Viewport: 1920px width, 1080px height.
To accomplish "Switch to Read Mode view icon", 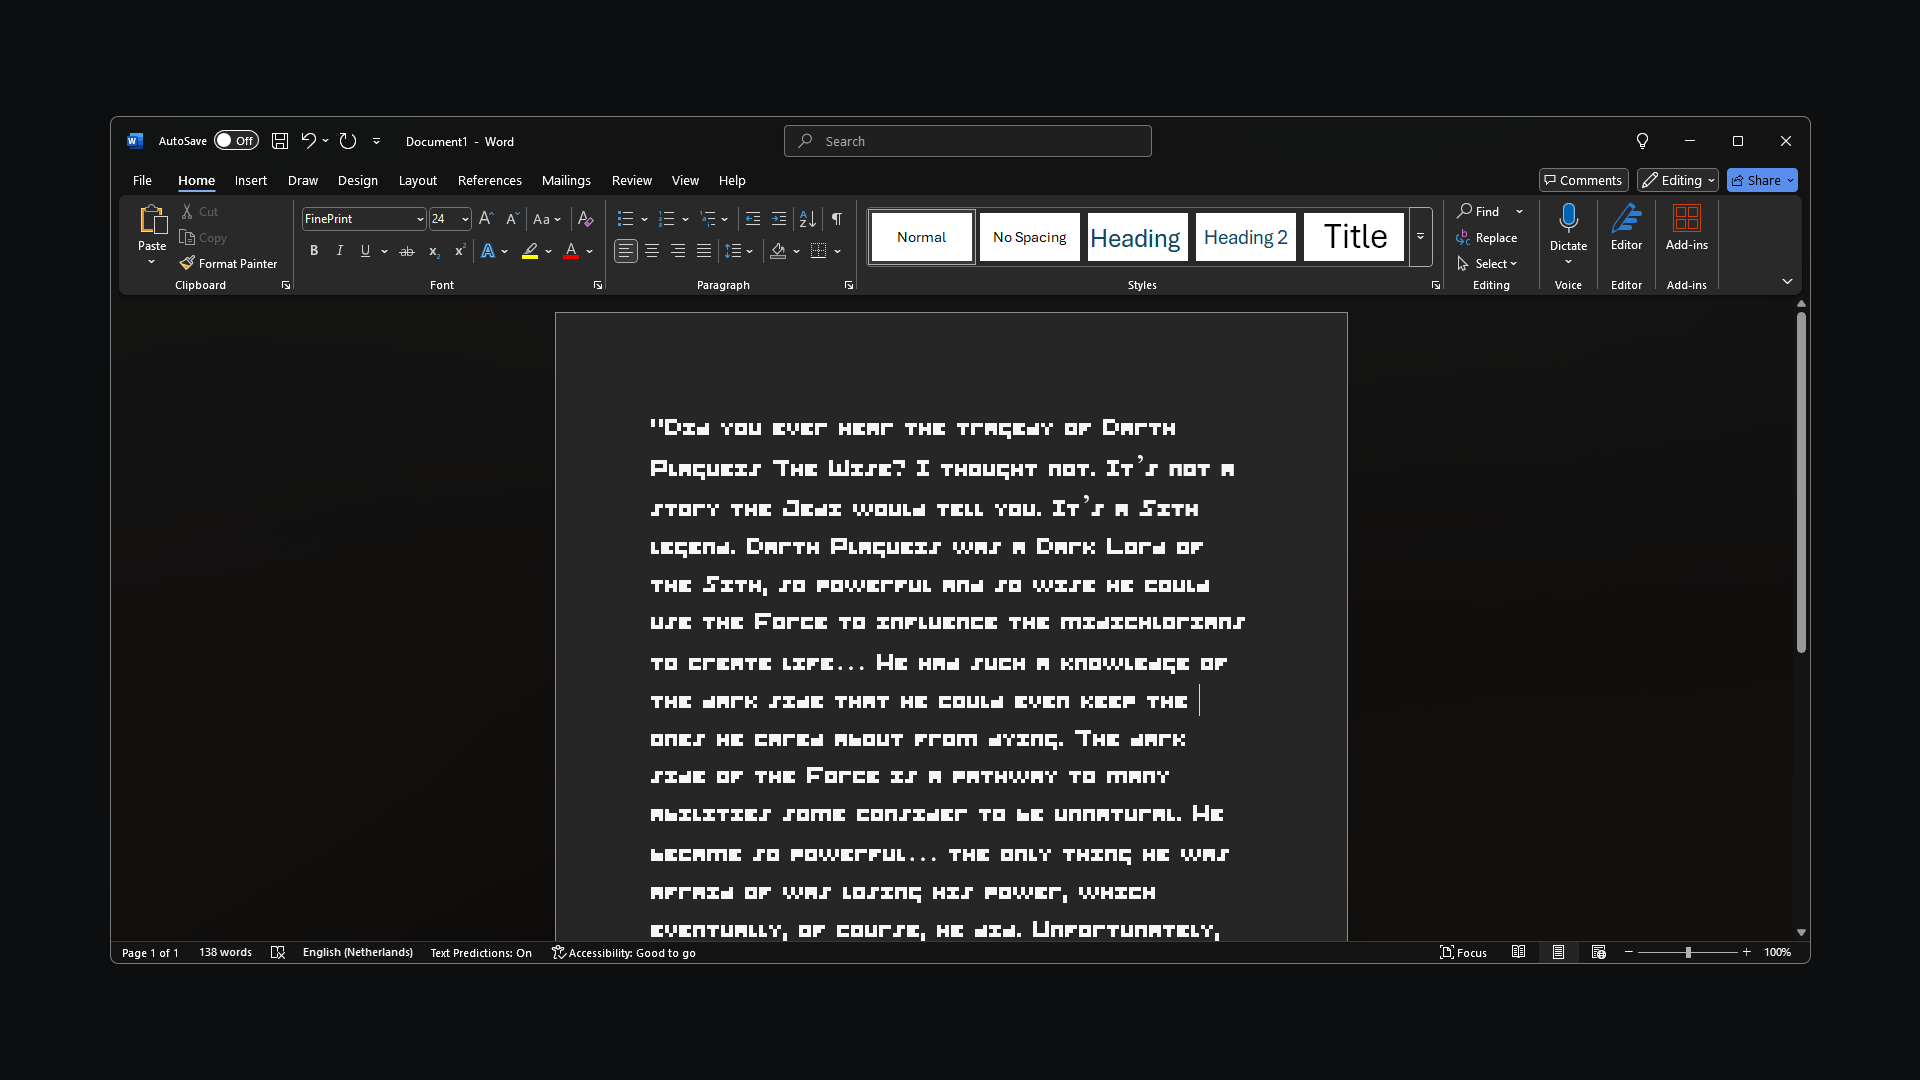I will coord(1518,952).
